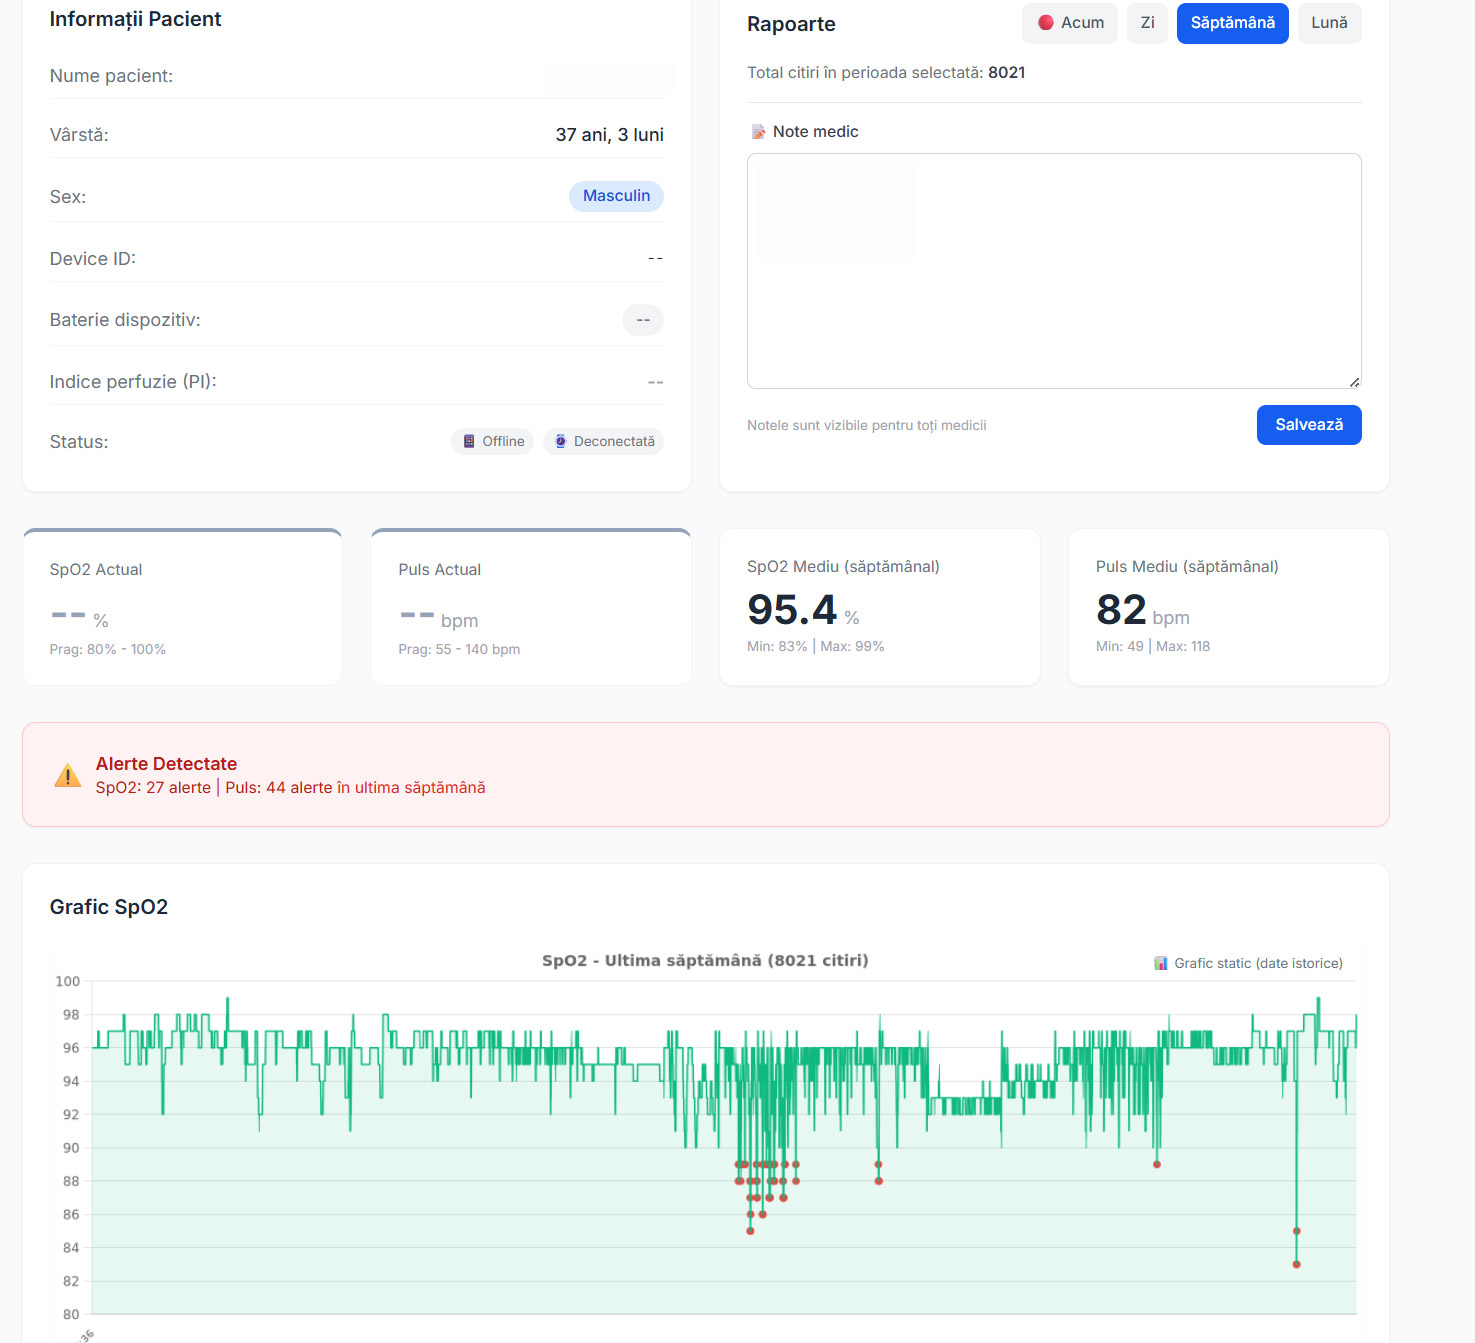Click the Deconectată status icon
The image size is (1475, 1343).
pos(561,441)
